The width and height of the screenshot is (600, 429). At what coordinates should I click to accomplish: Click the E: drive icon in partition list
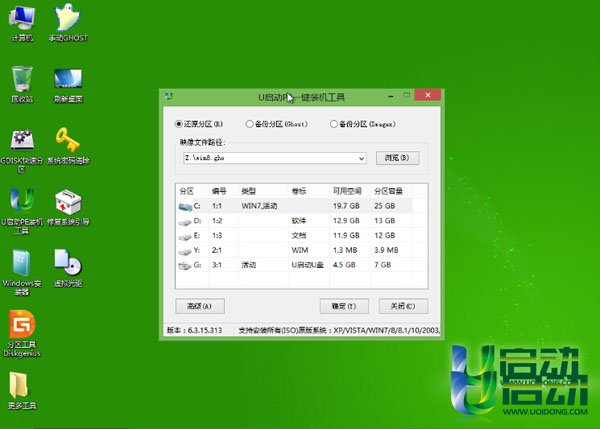[185, 237]
